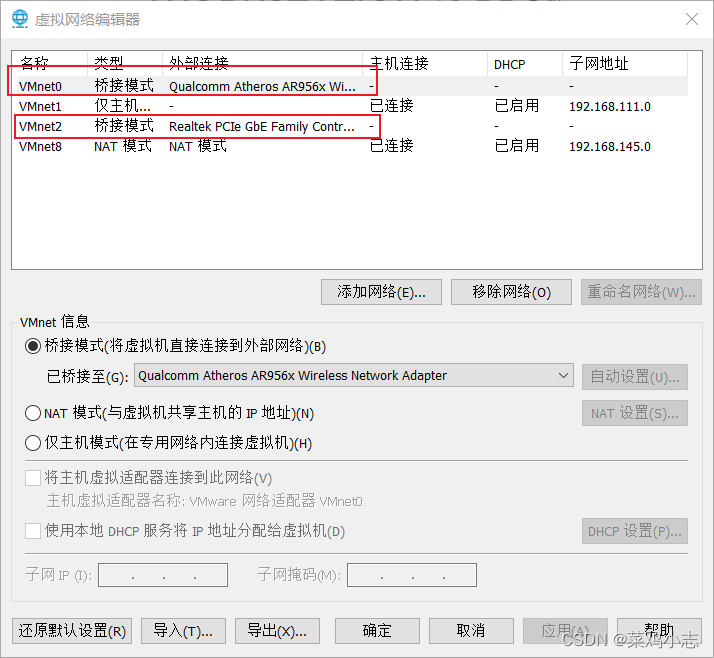Click 重命名网络(W)... button
714x658 pixels.
click(x=641, y=292)
